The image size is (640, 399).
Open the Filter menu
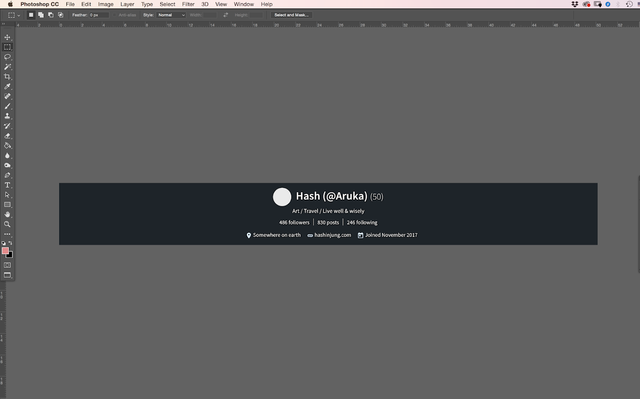pyautogui.click(x=188, y=4)
